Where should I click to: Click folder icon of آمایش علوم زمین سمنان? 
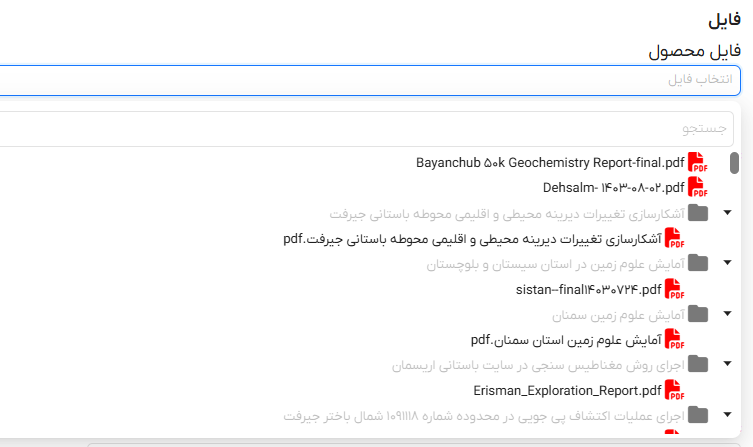[698, 314]
